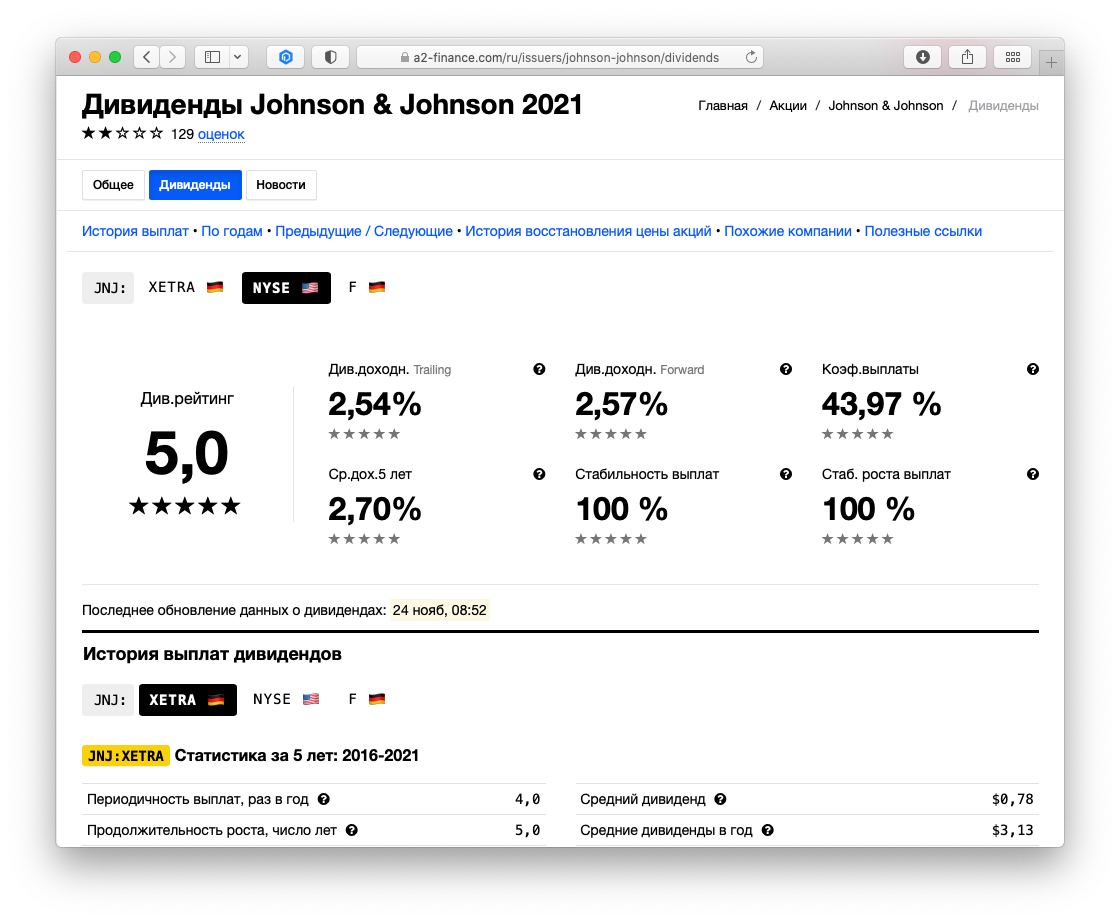Click the '$0,78' average dividend value
Viewport: 1120px width, 921px height.
(1012, 800)
